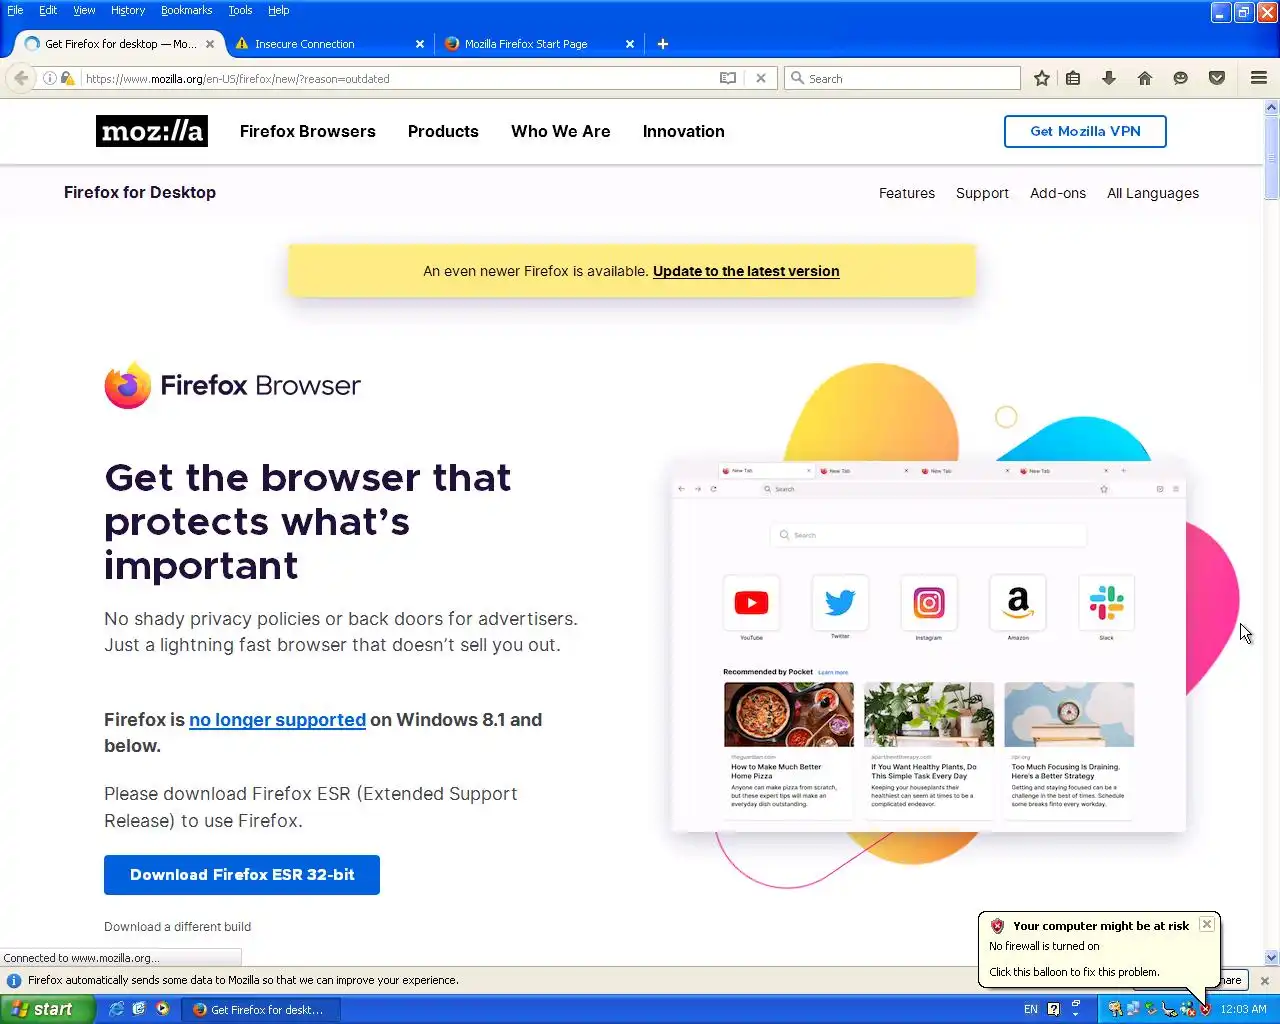This screenshot has width=1280, height=1024.
Task: Click the help question mark language bar icon
Action: (x=1053, y=1009)
